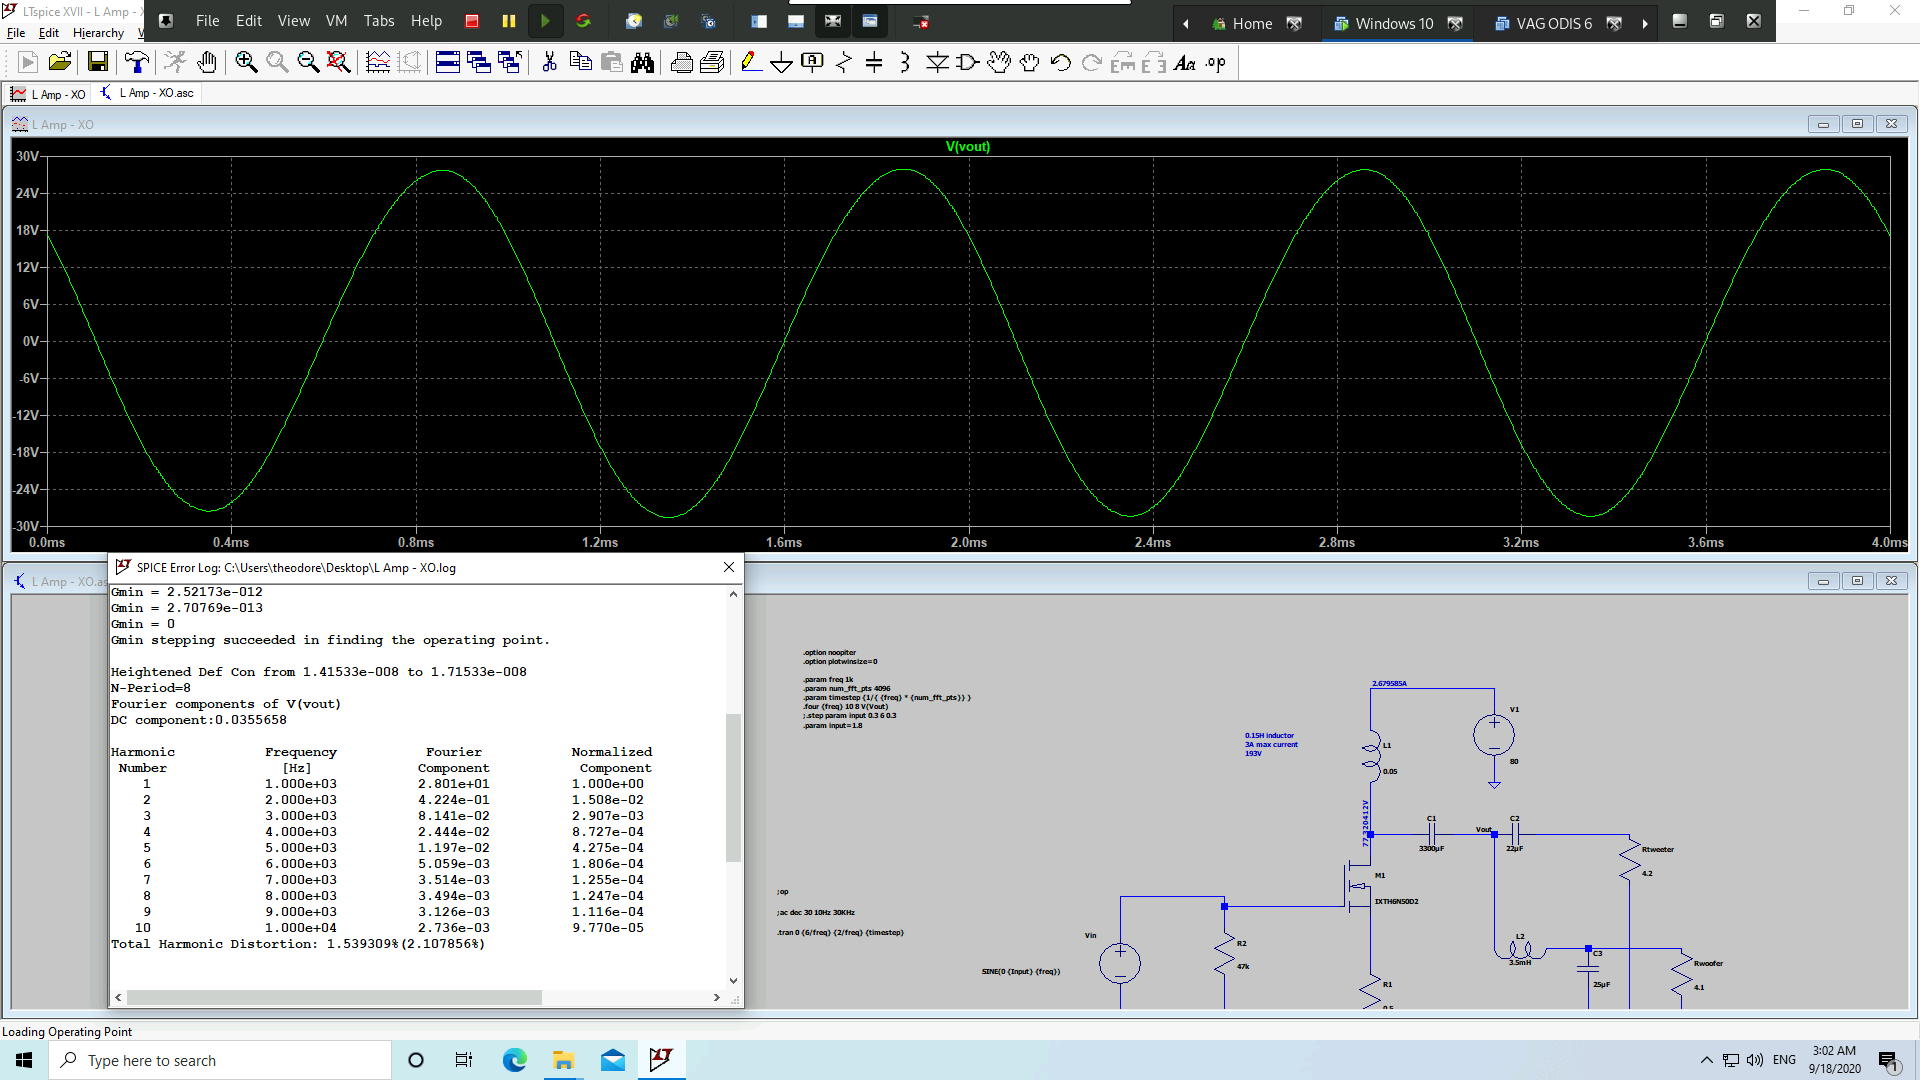
Task: Select the Windows 10 VM tab
Action: click(1394, 23)
